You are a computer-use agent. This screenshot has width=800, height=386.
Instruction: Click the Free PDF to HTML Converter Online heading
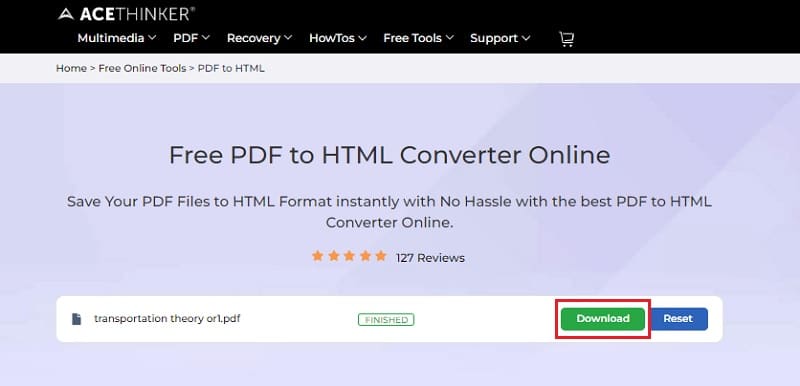(389, 155)
